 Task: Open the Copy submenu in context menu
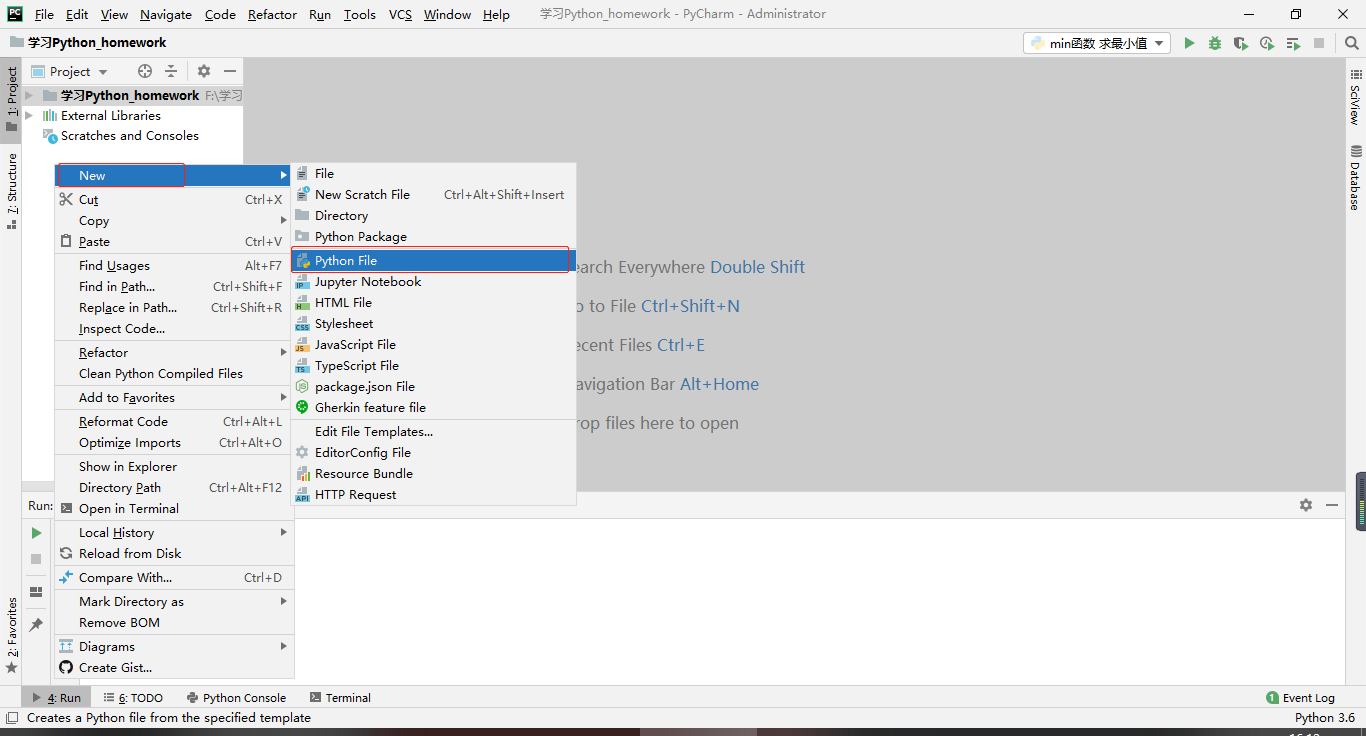(174, 221)
